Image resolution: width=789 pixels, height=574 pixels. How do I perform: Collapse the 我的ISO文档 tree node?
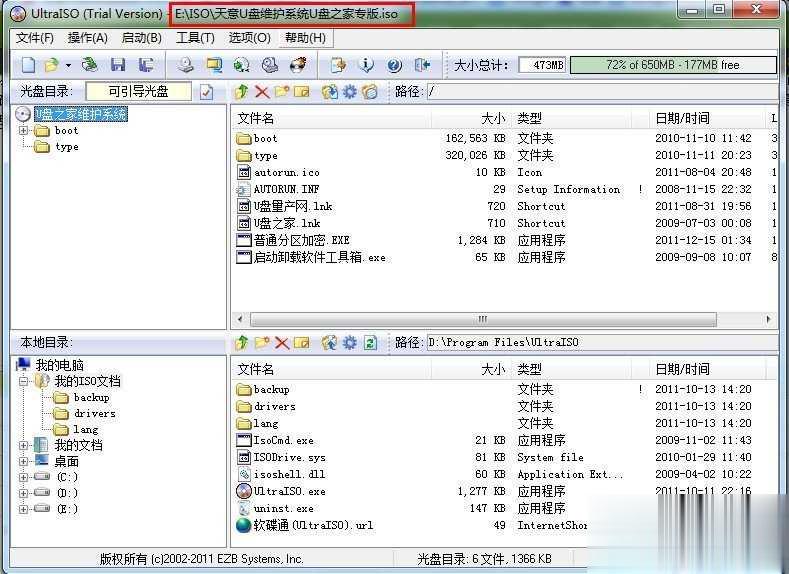[23, 381]
